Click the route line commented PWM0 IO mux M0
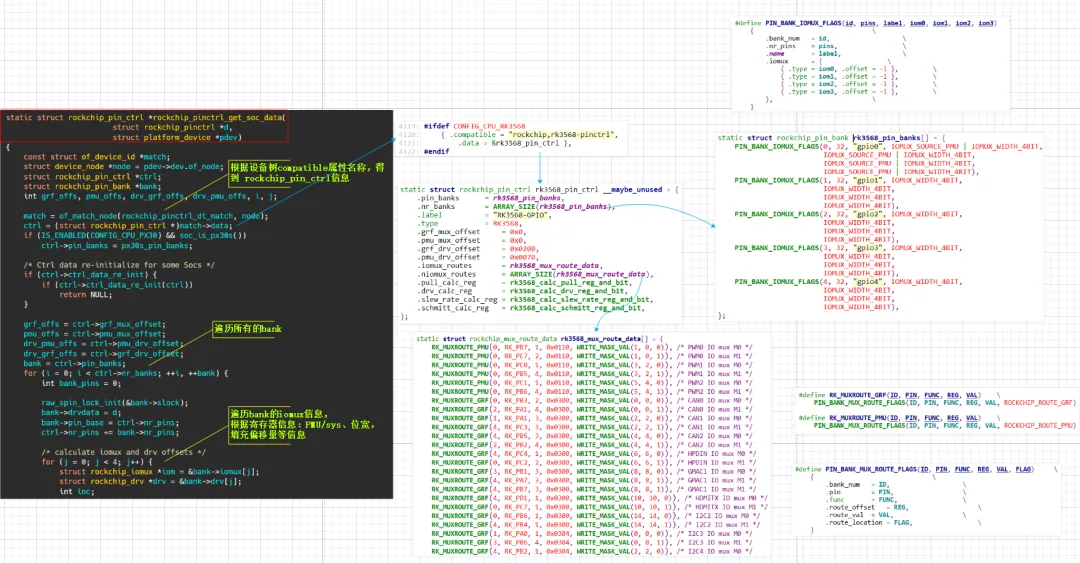The width and height of the screenshot is (1080, 563). tap(592, 347)
